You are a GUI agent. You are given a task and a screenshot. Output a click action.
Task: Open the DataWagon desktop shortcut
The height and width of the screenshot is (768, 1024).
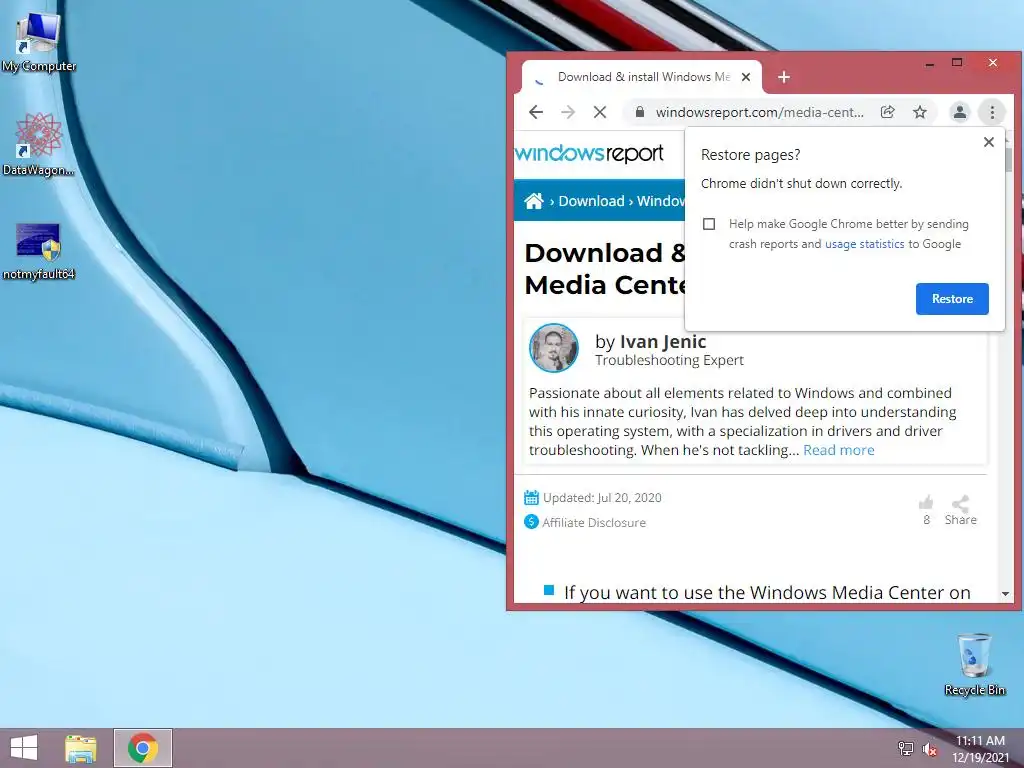click(x=39, y=144)
